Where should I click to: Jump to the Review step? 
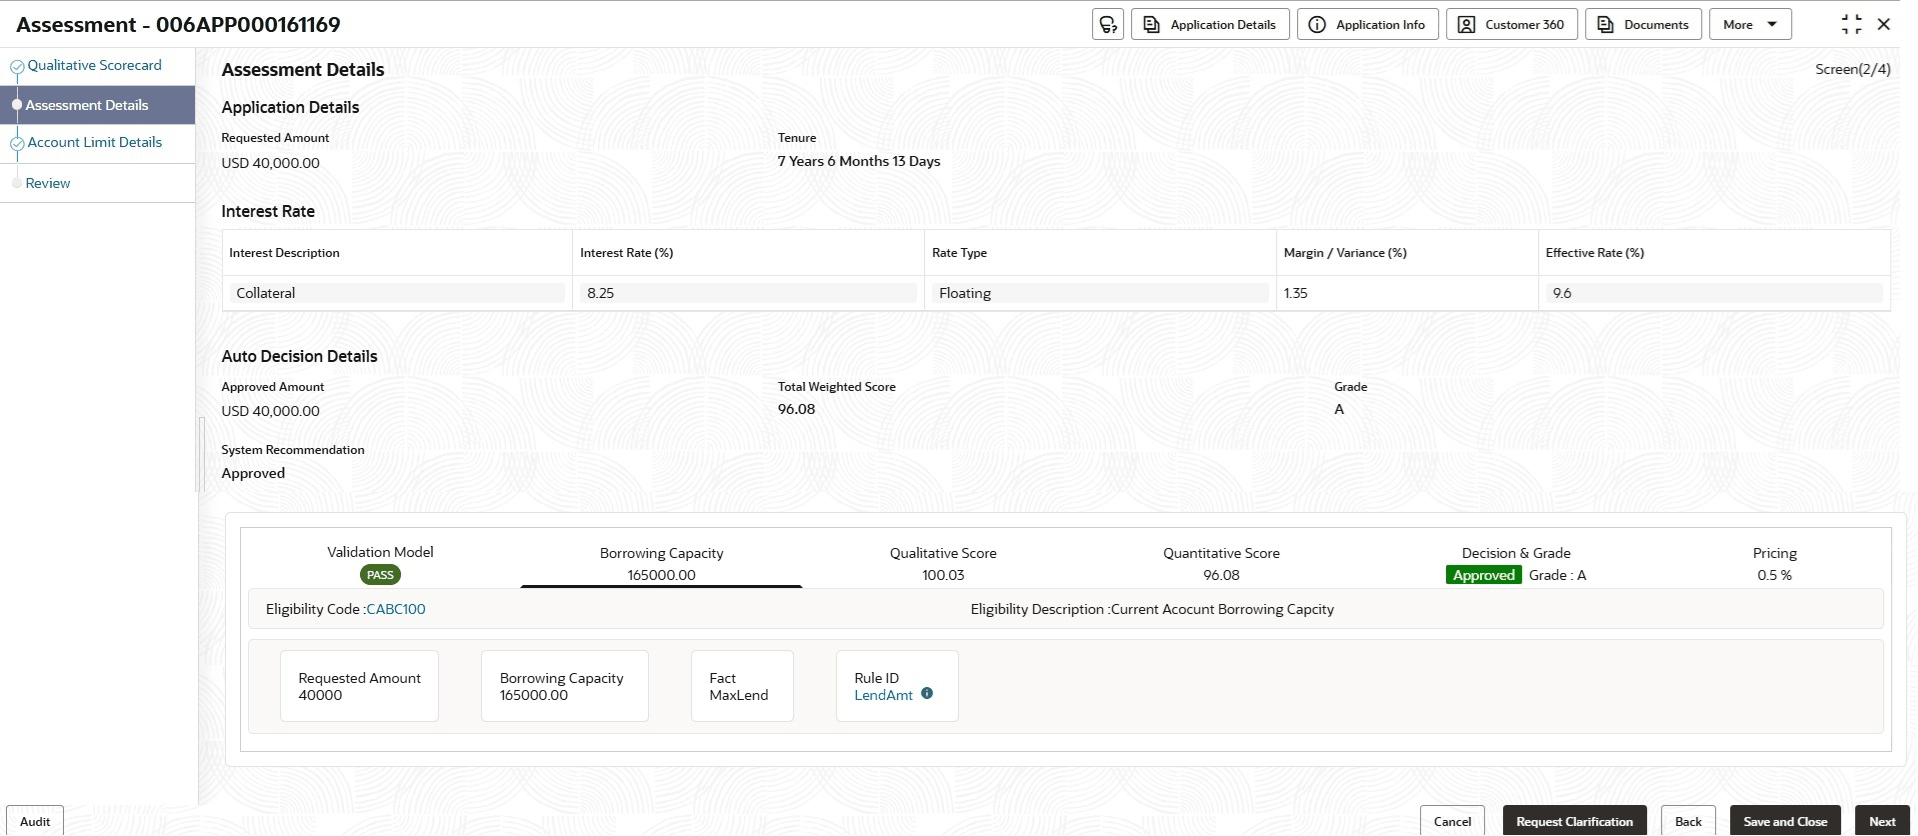click(x=48, y=183)
